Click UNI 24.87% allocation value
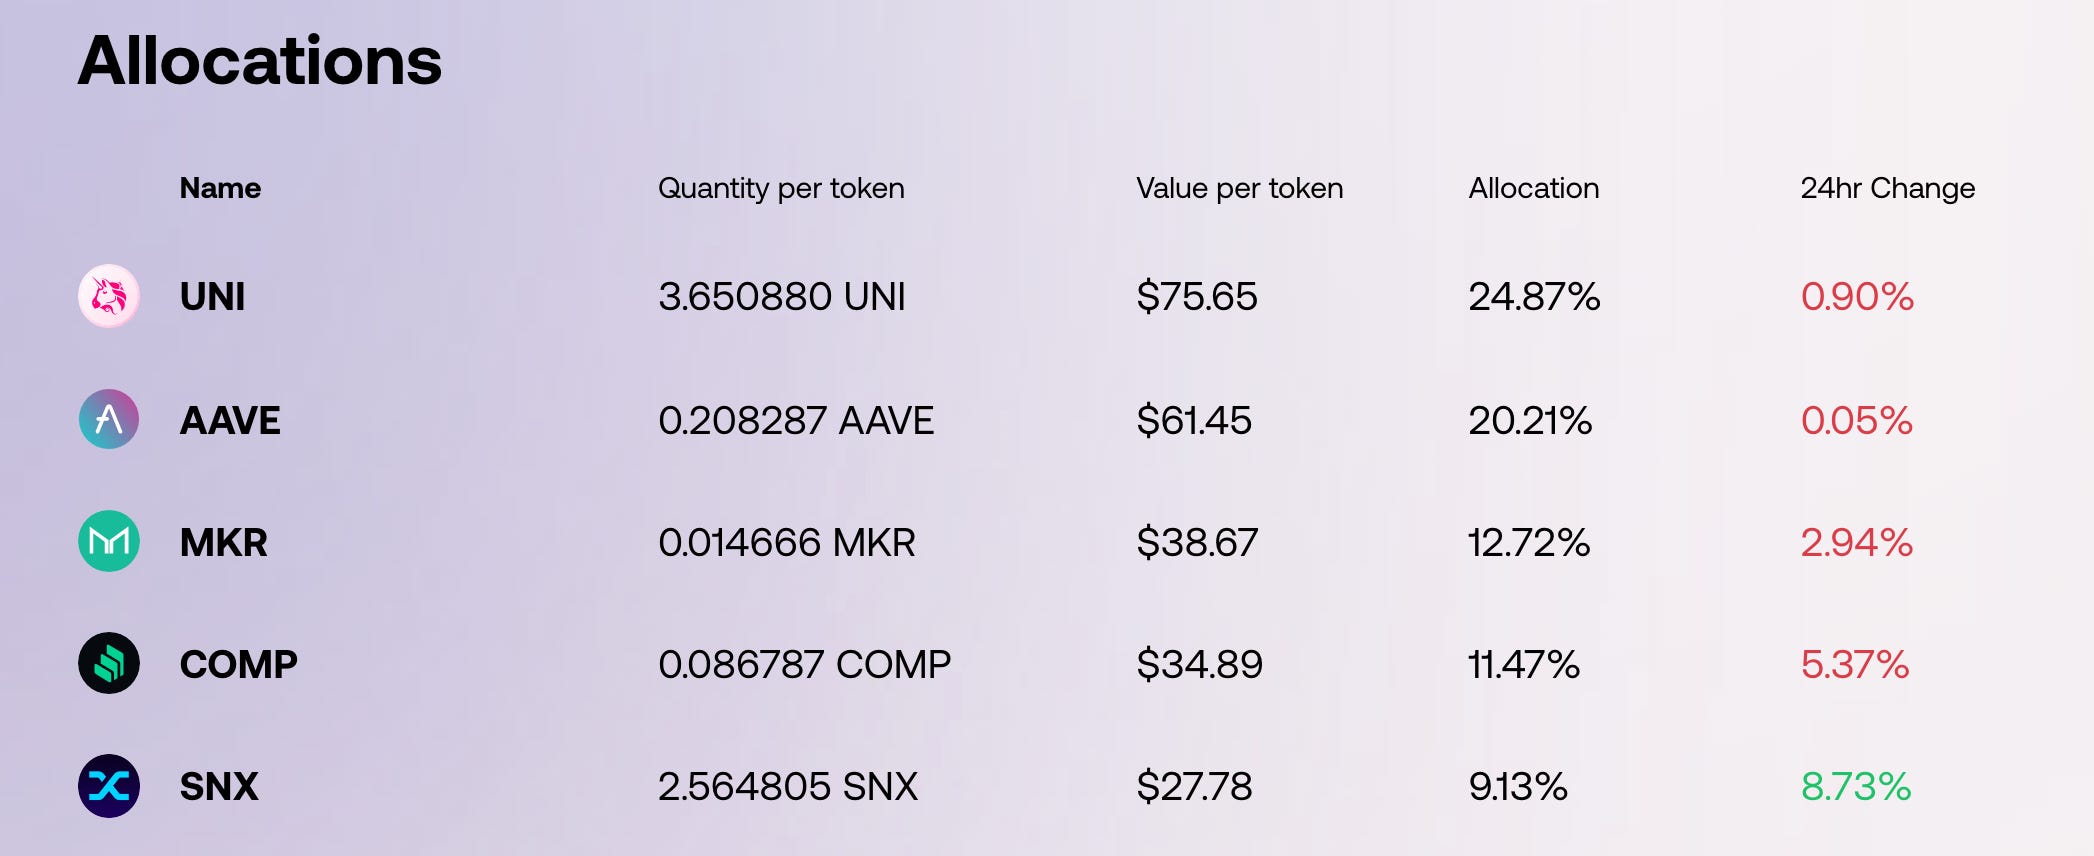 point(1534,297)
